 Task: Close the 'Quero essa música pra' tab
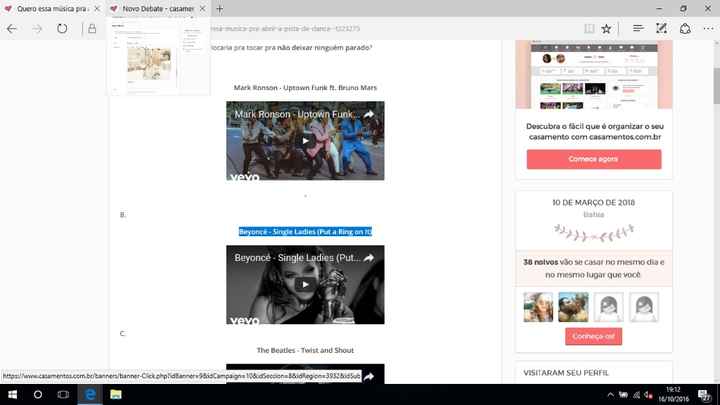pyautogui.click(x=97, y=8)
